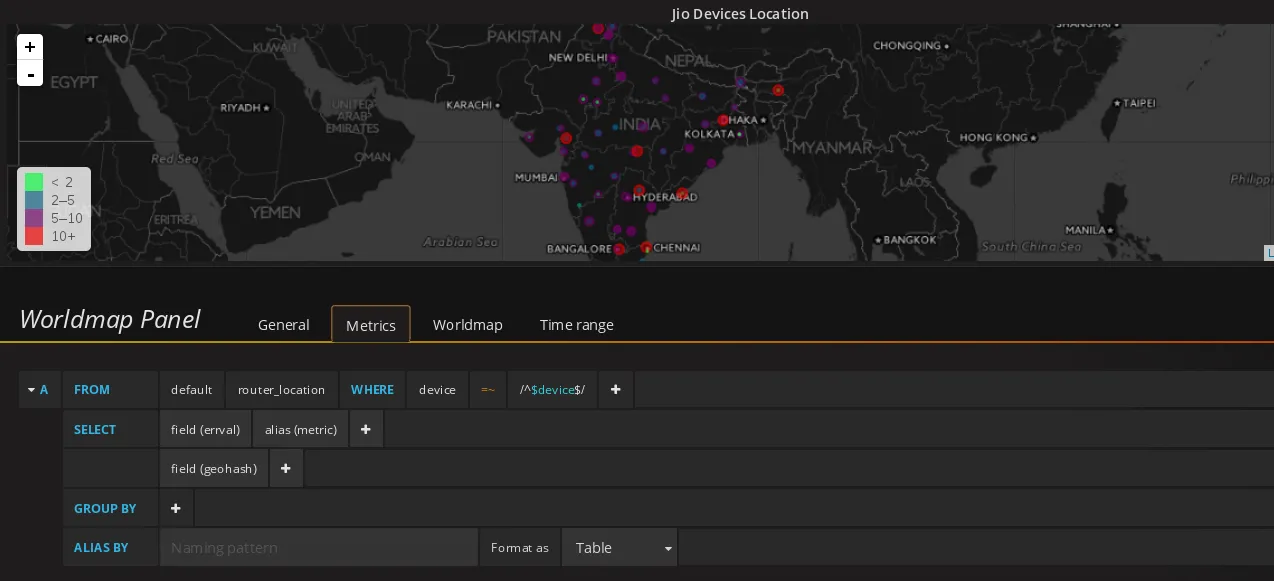Click the MUMBAI map label
This screenshot has height=581, width=1274.
tap(536, 177)
